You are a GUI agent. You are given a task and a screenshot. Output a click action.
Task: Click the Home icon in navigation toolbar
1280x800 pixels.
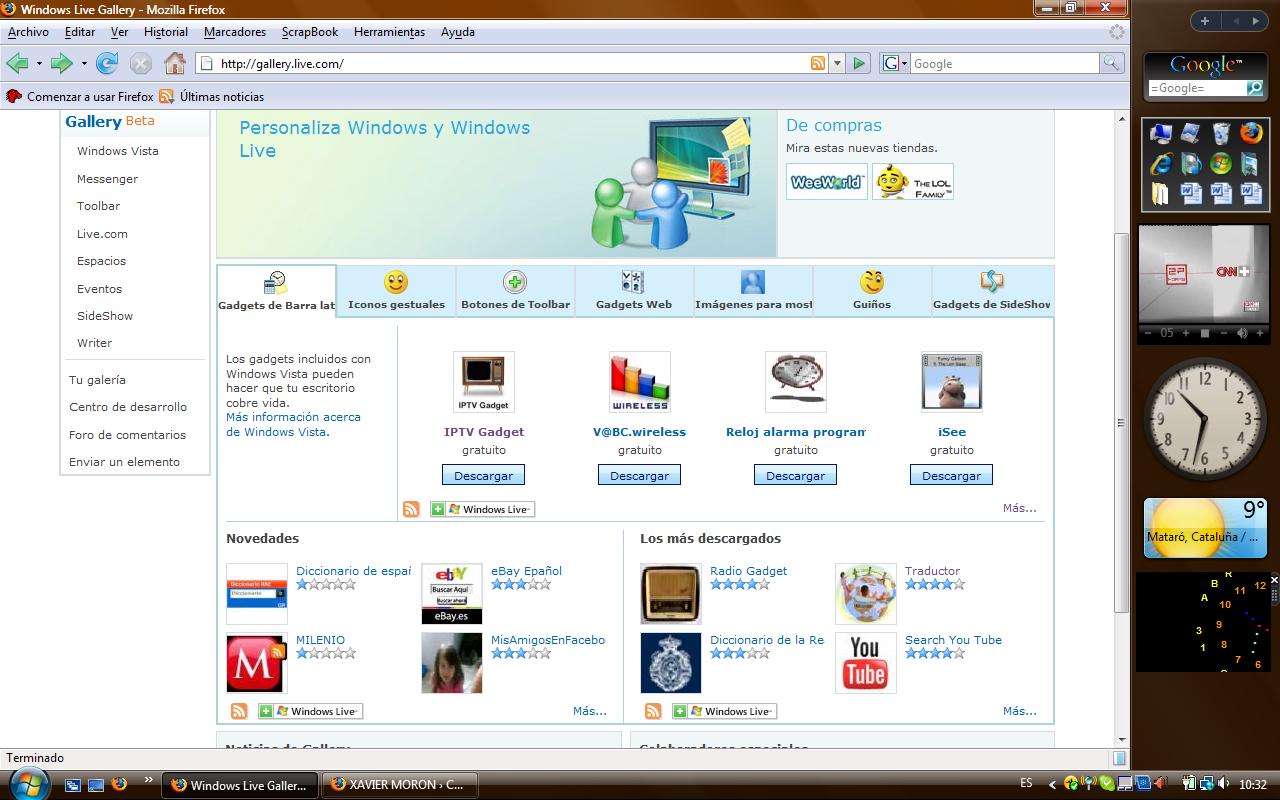coord(175,63)
